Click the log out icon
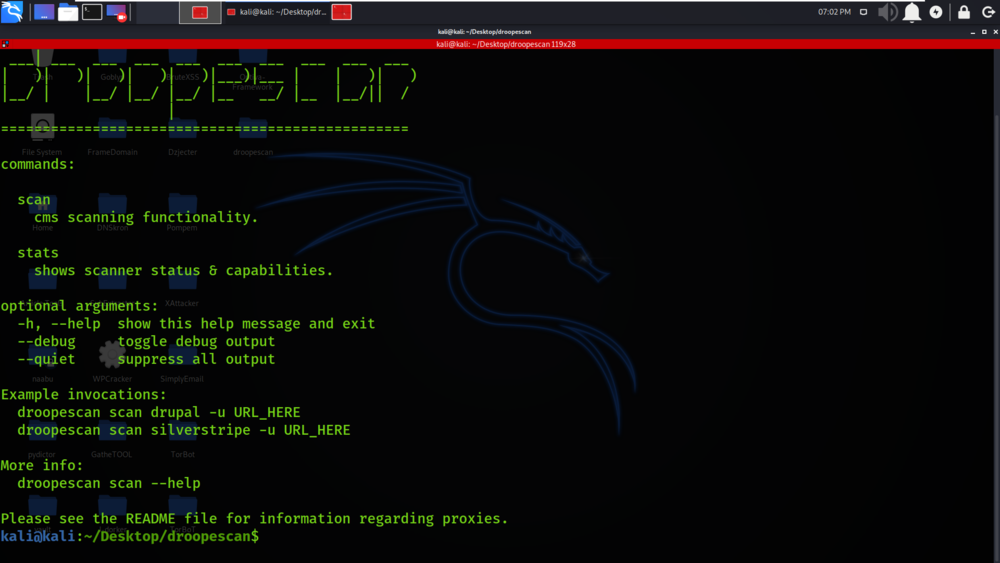The width and height of the screenshot is (1000, 563). point(988,12)
